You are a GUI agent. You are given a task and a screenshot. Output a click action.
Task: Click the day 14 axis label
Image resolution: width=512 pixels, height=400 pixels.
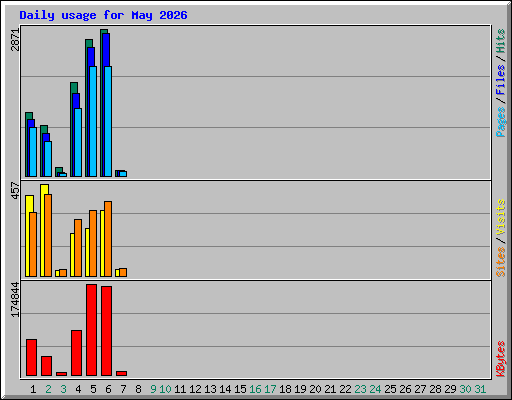click(225, 389)
